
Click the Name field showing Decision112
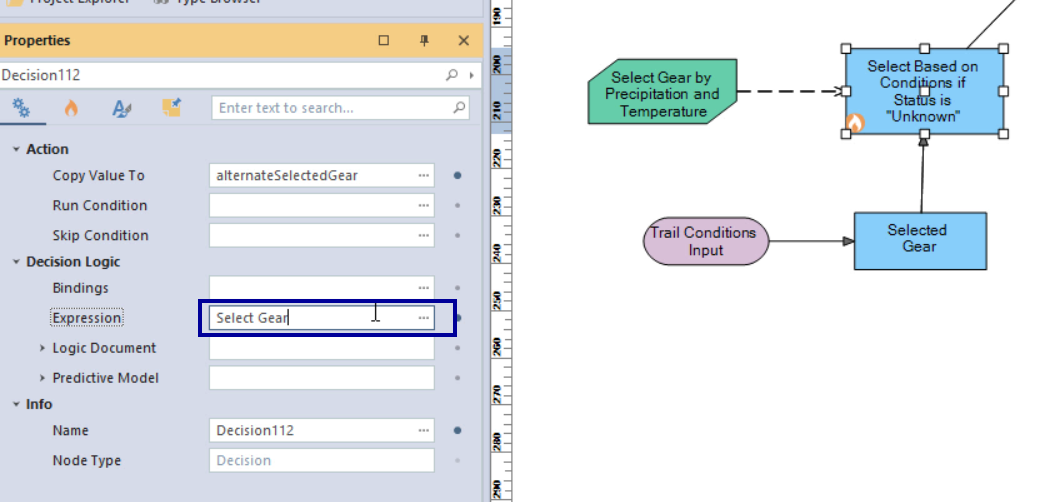pyautogui.click(x=321, y=431)
